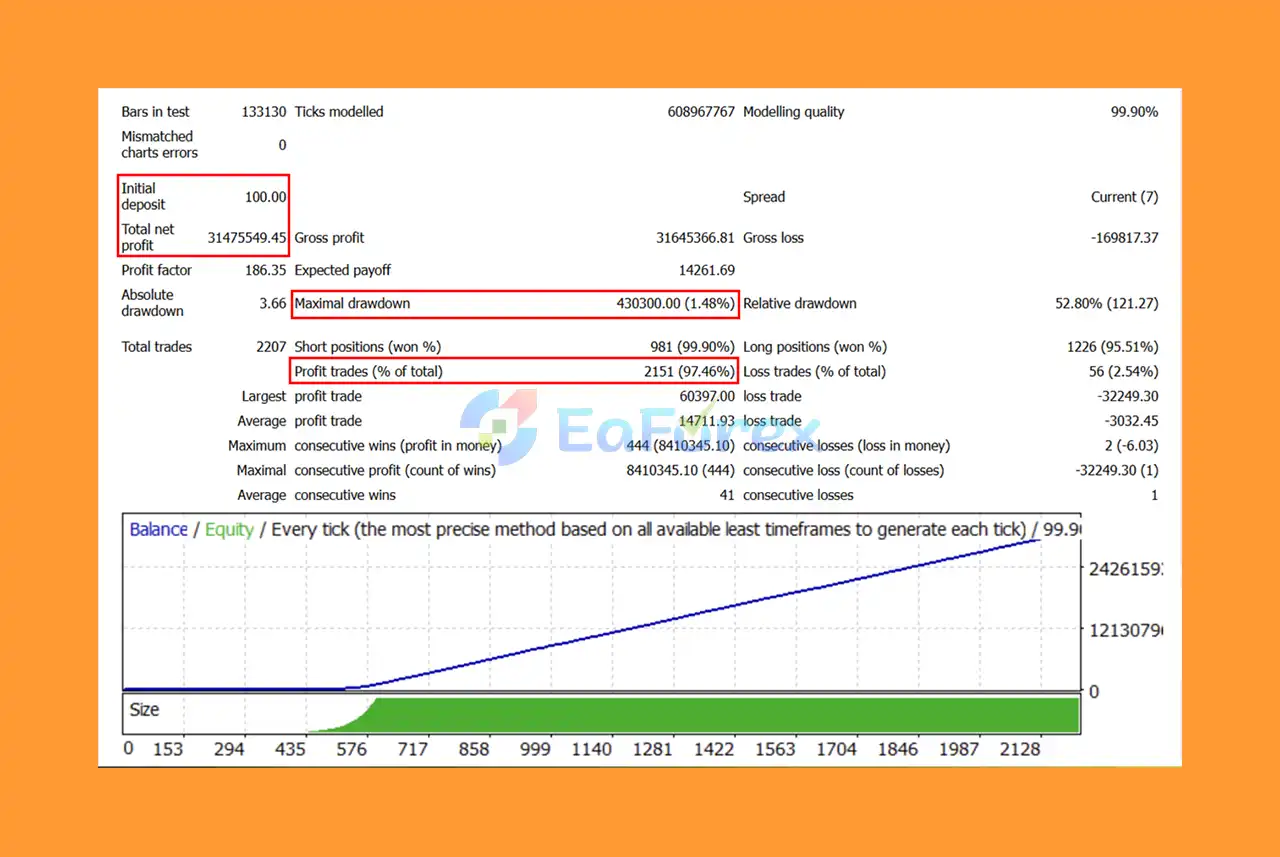Image resolution: width=1280 pixels, height=857 pixels.
Task: Click the Long positions value 1226 (95.51%)
Action: 1113,347
